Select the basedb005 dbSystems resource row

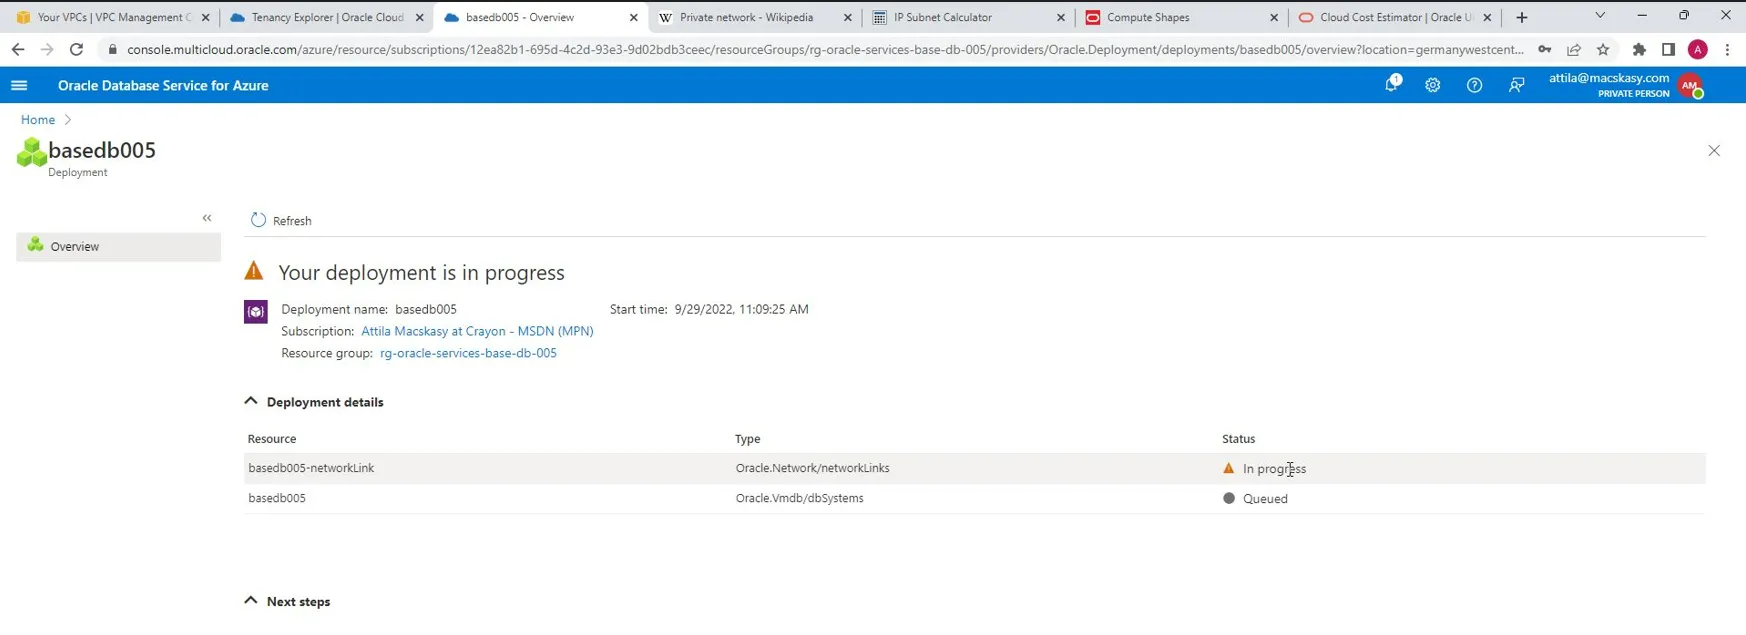point(974,498)
